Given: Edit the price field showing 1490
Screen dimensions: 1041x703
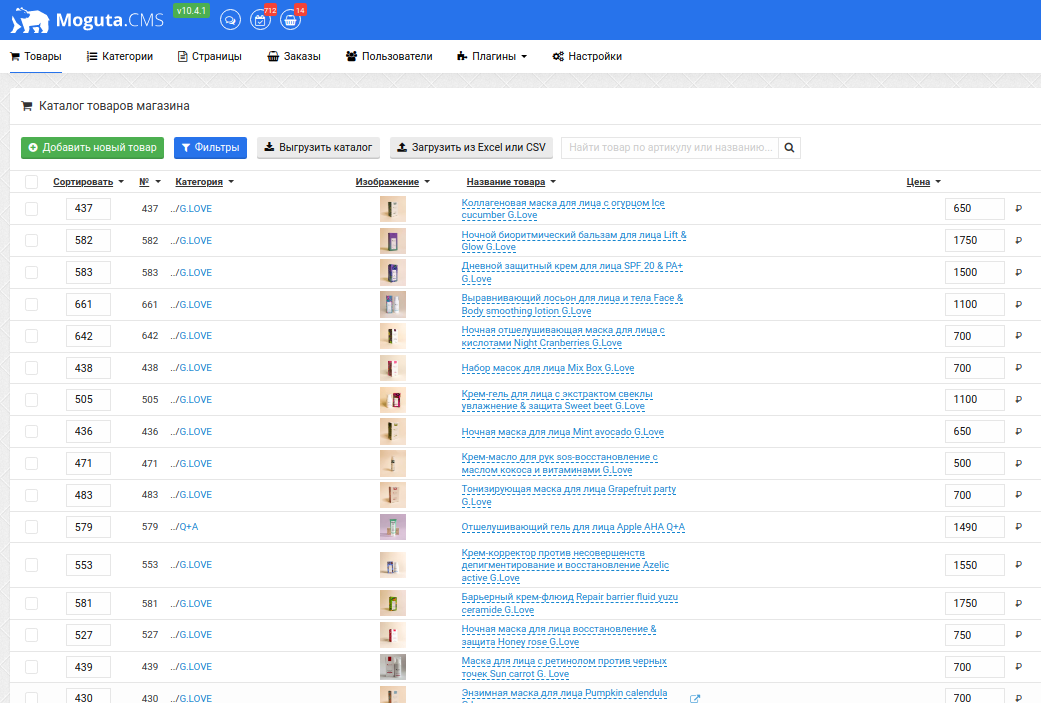Looking at the screenshot, I should [975, 527].
